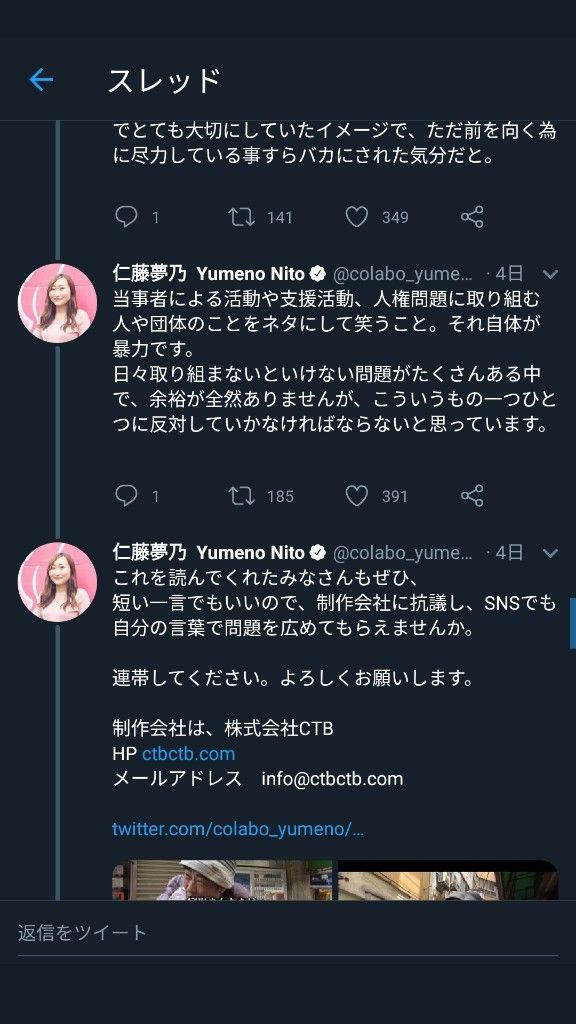Share the tweet with 349 likes
Viewport: 576px width, 1024px height.
coord(472,217)
